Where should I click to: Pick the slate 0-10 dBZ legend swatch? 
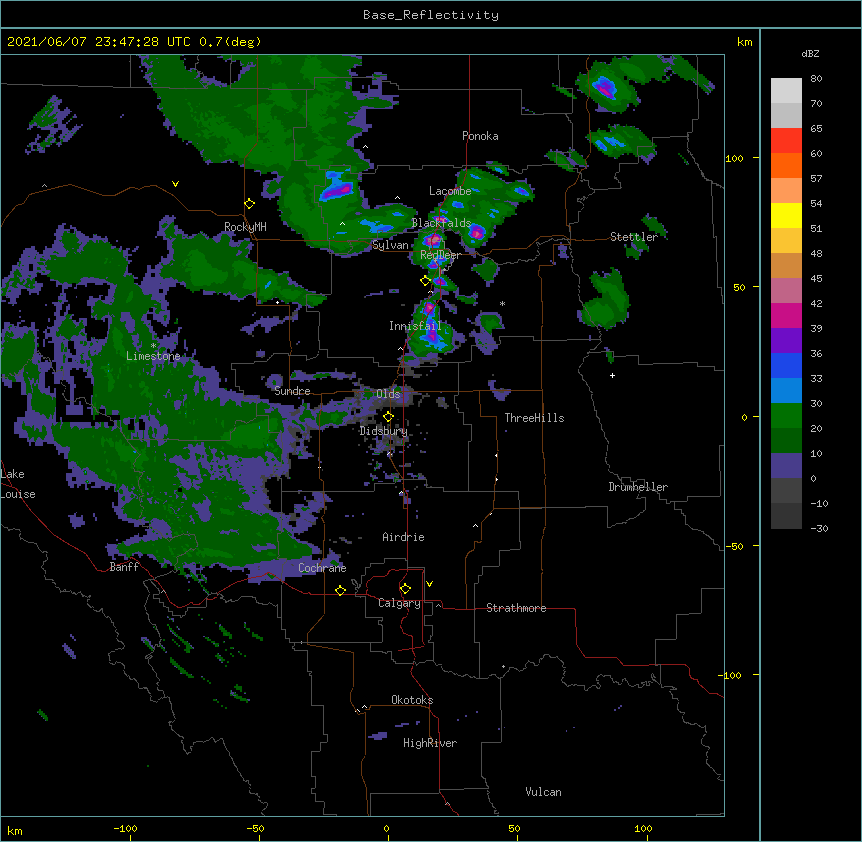(786, 466)
